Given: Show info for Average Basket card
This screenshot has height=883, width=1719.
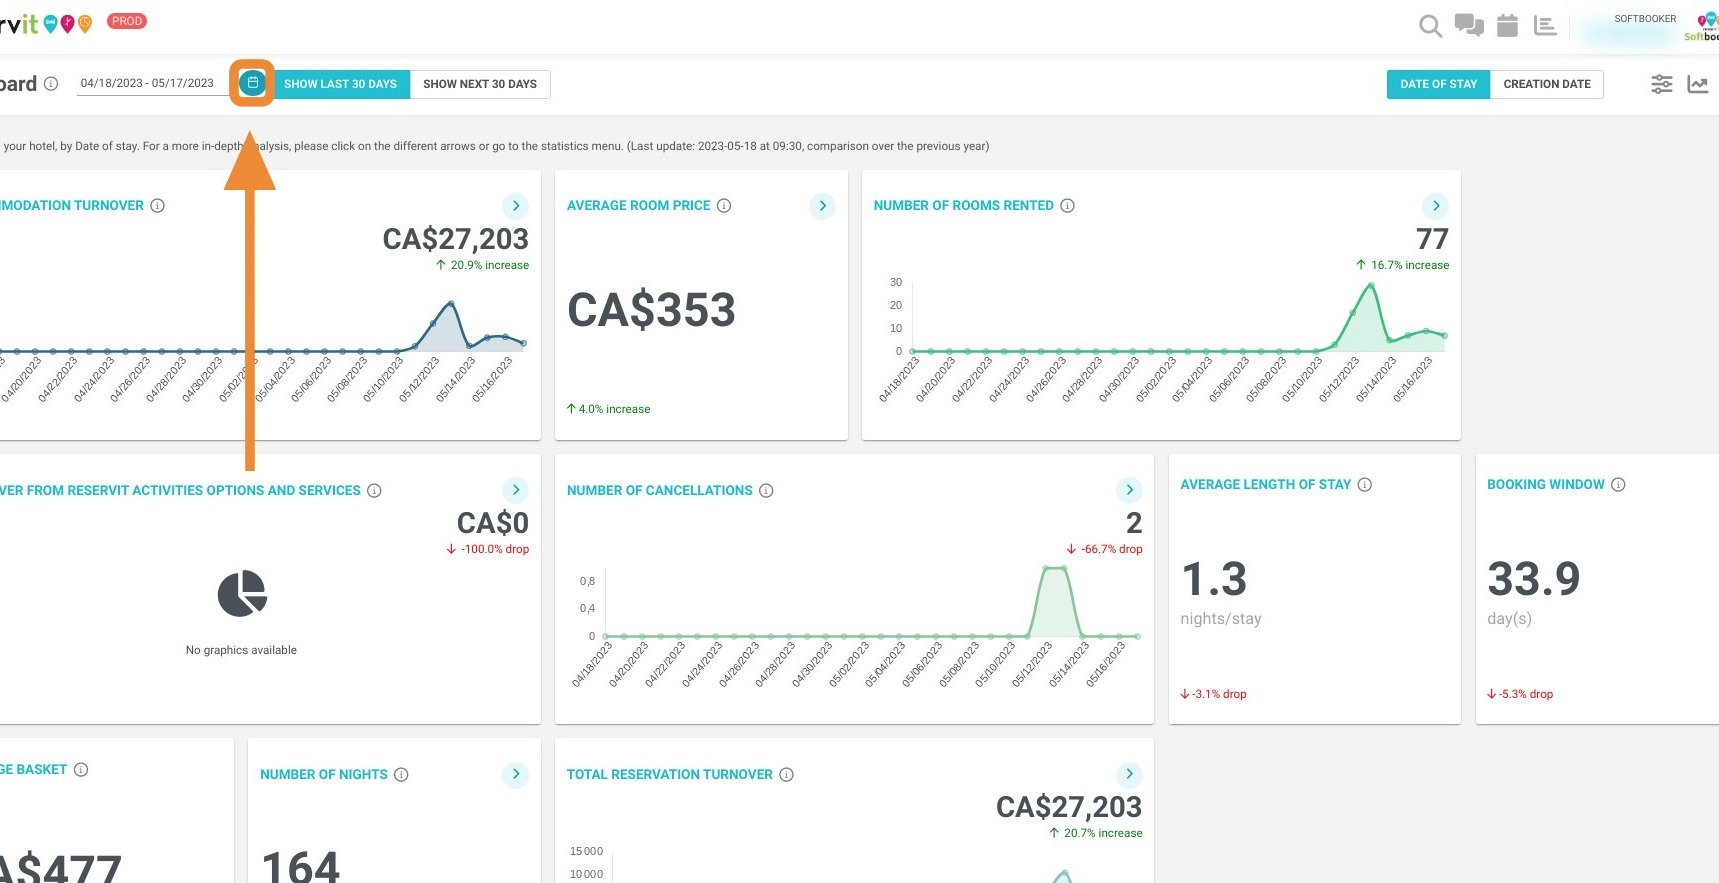Looking at the screenshot, I should 81,769.
